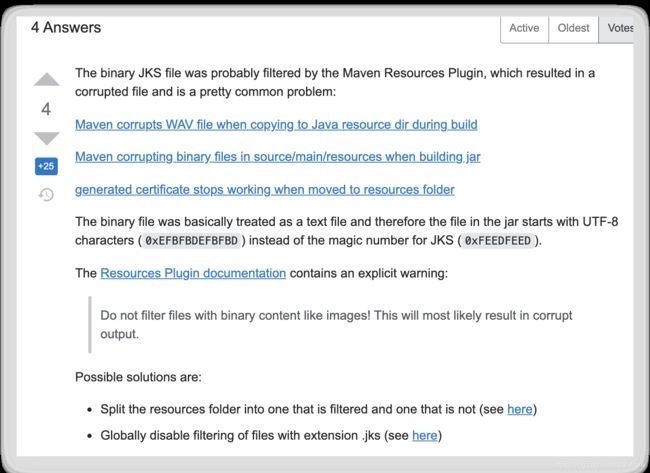Click the vote count number 4
The width and height of the screenshot is (650, 473).
click(46, 109)
